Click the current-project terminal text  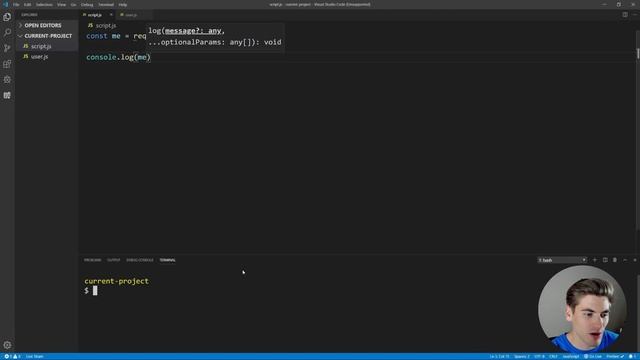coord(116,281)
